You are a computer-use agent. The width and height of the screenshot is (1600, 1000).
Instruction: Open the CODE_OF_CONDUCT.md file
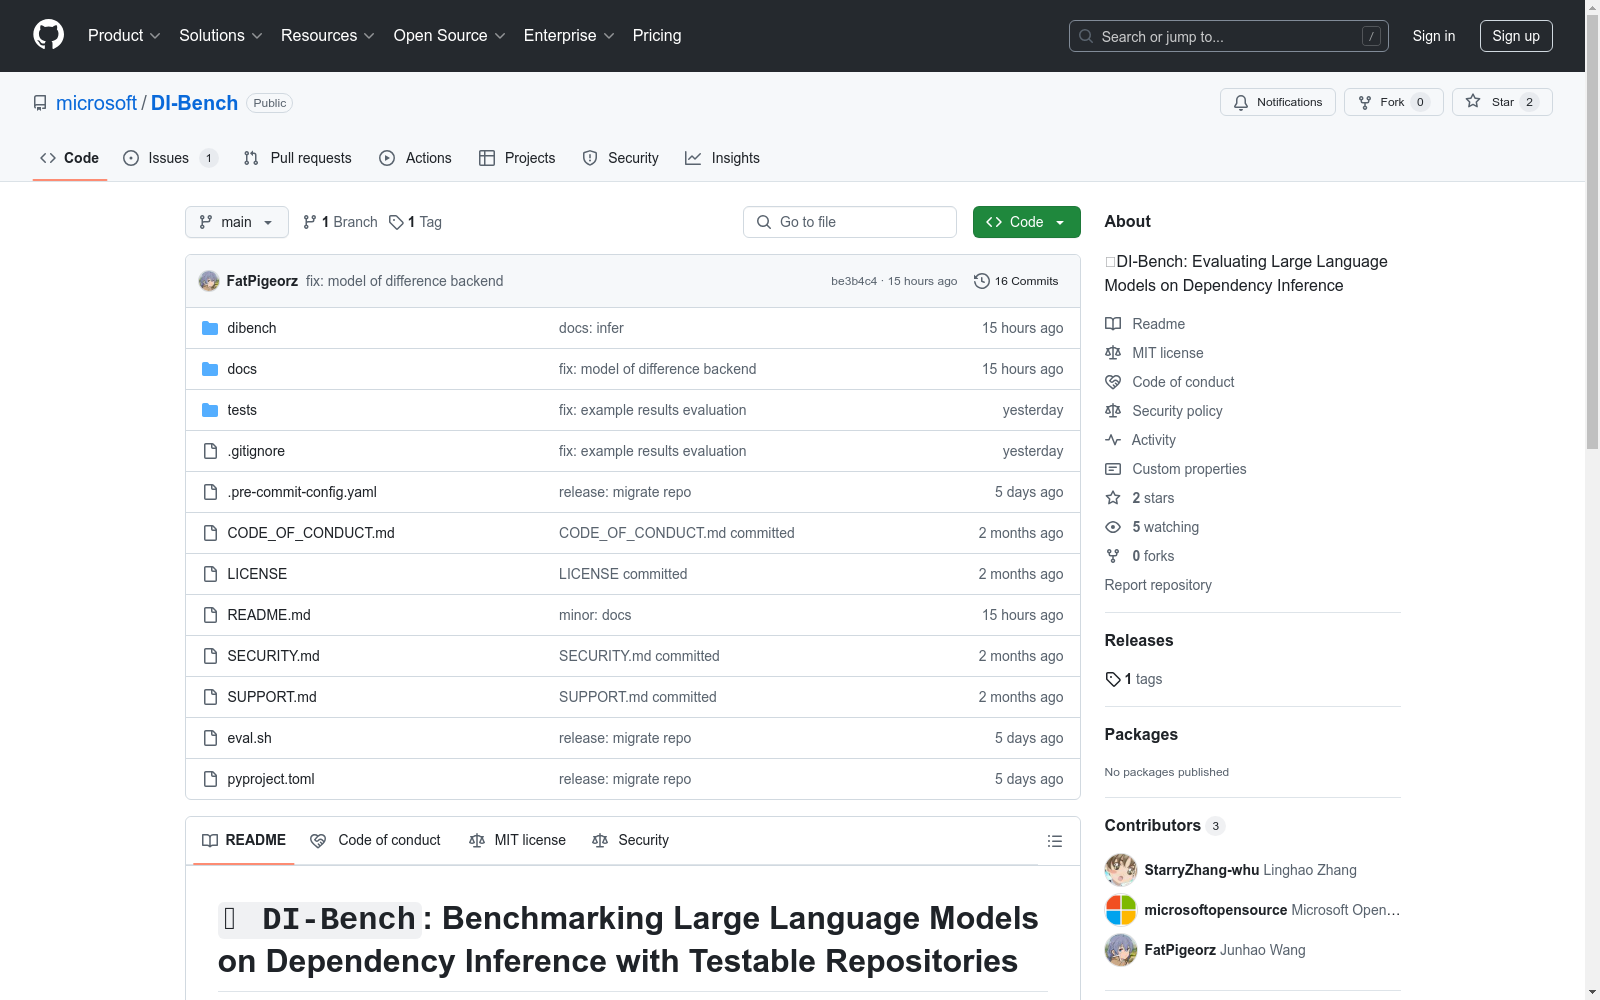[311, 533]
